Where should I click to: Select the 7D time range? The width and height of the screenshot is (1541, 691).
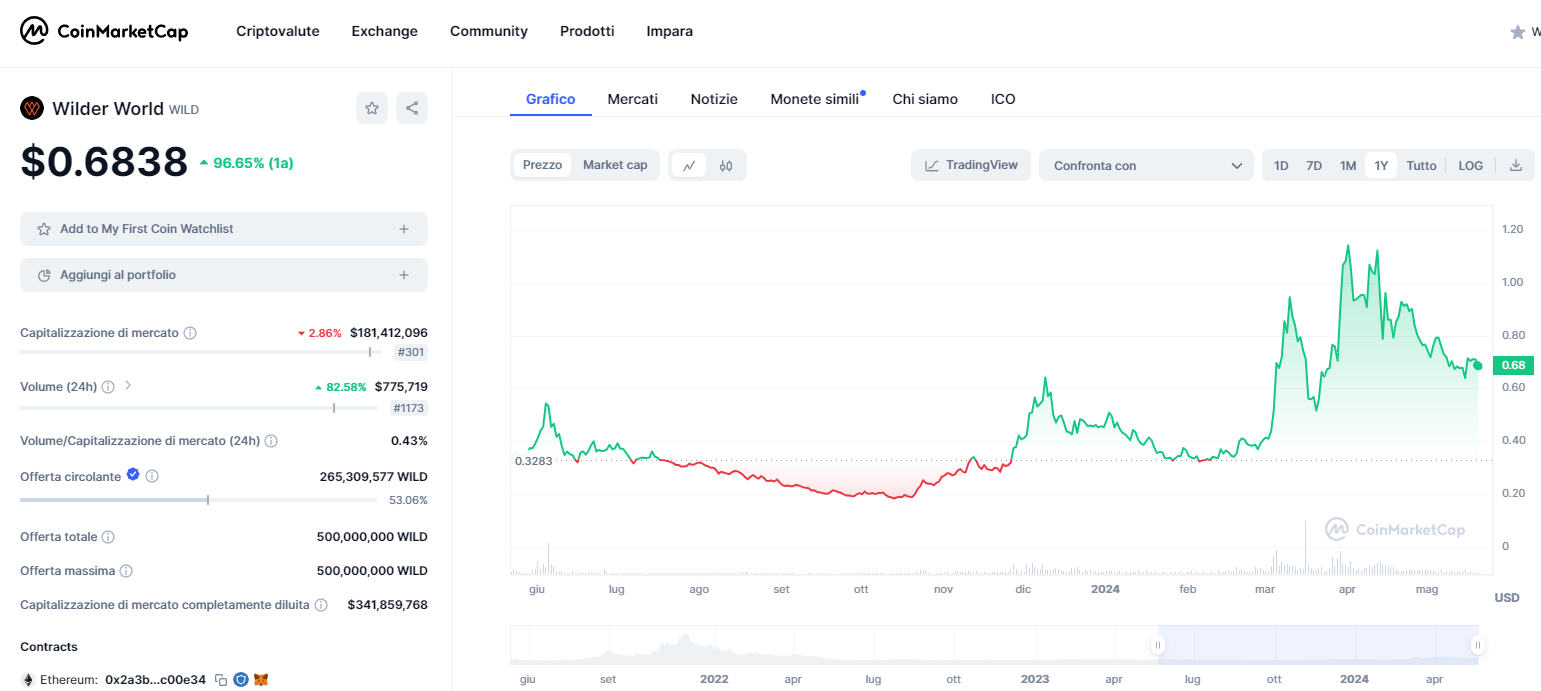tap(1314, 165)
